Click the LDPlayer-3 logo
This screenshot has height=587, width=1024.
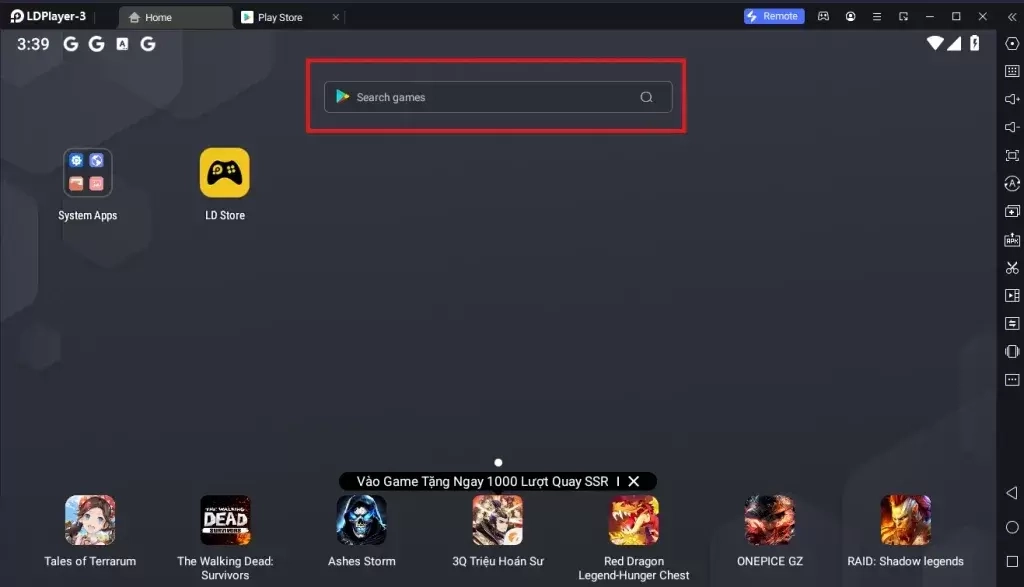coord(48,16)
